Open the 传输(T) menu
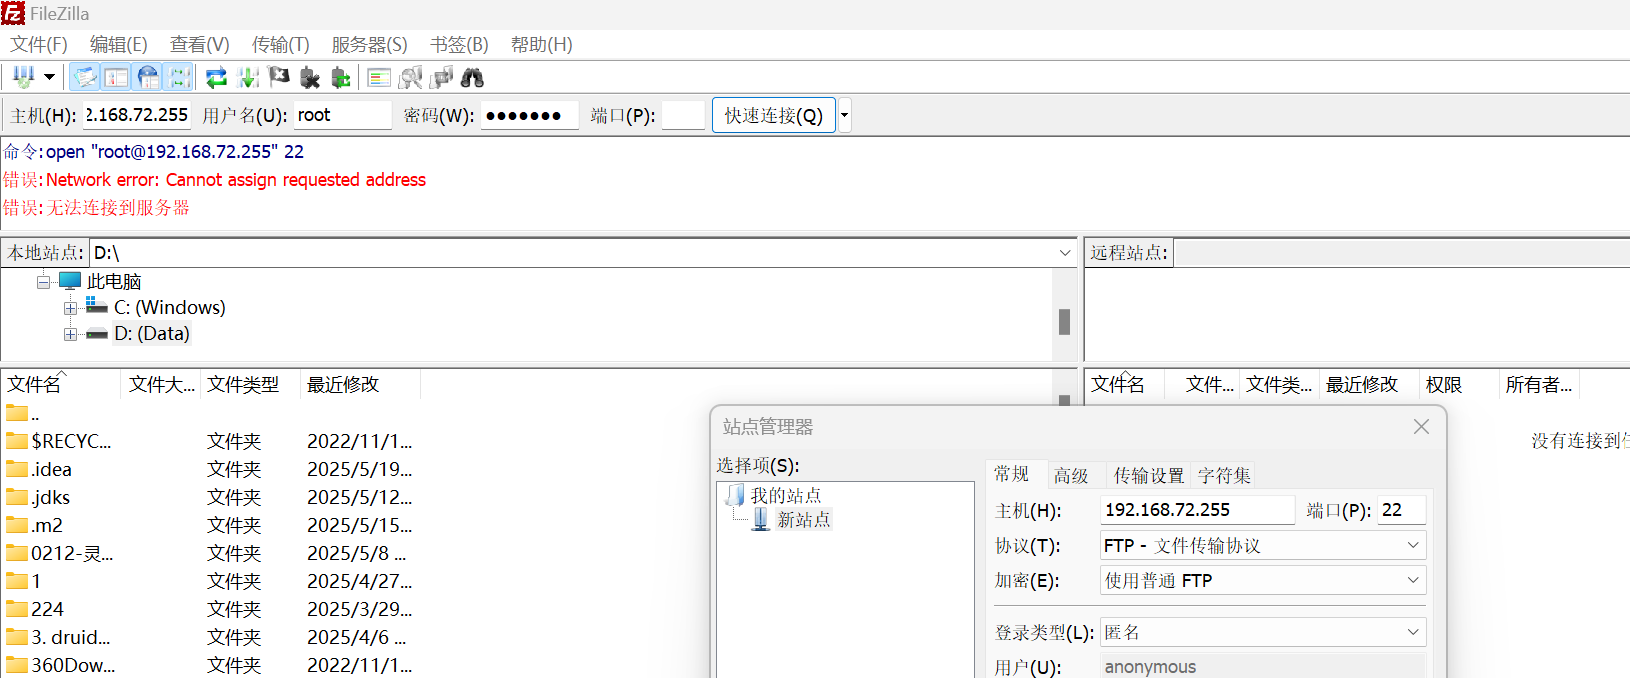The image size is (1630, 678). coord(281,44)
